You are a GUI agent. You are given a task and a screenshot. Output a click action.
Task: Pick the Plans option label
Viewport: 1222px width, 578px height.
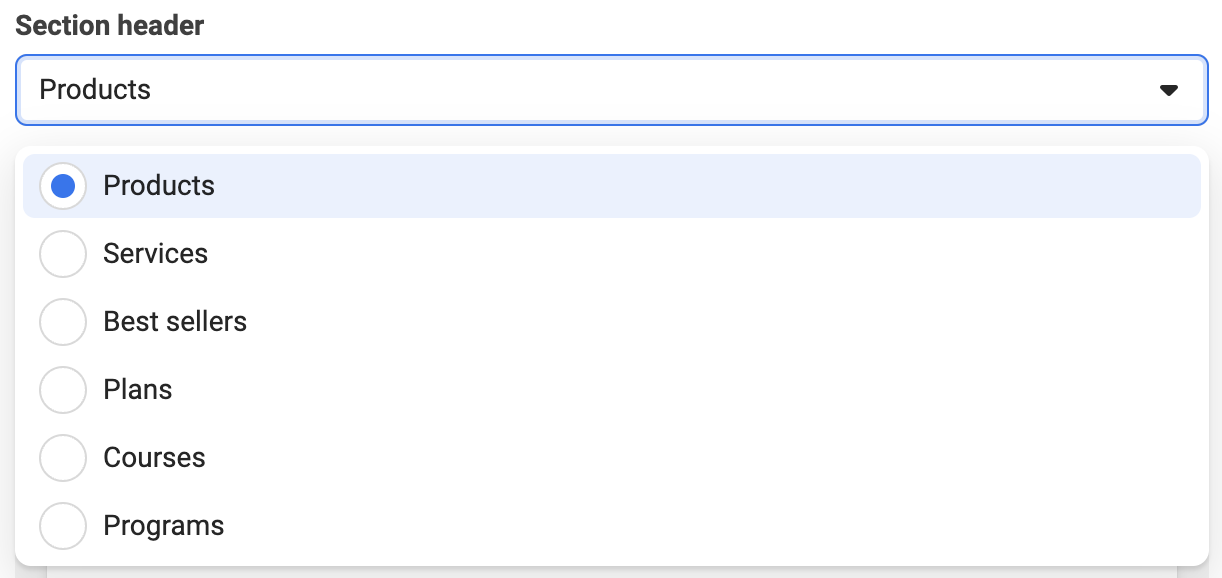[x=138, y=390]
